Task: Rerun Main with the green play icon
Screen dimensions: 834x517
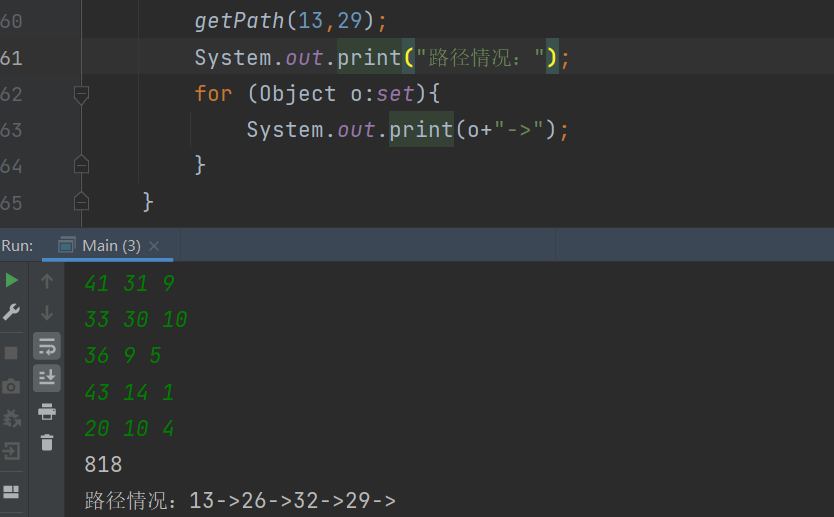Action: pos(11,280)
